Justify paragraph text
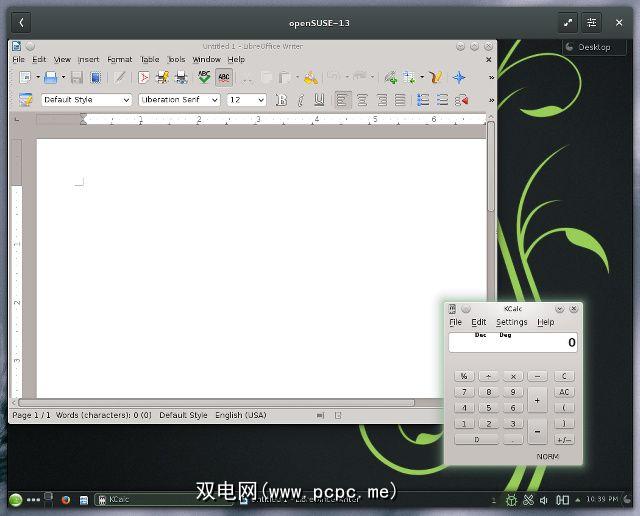 400,100
